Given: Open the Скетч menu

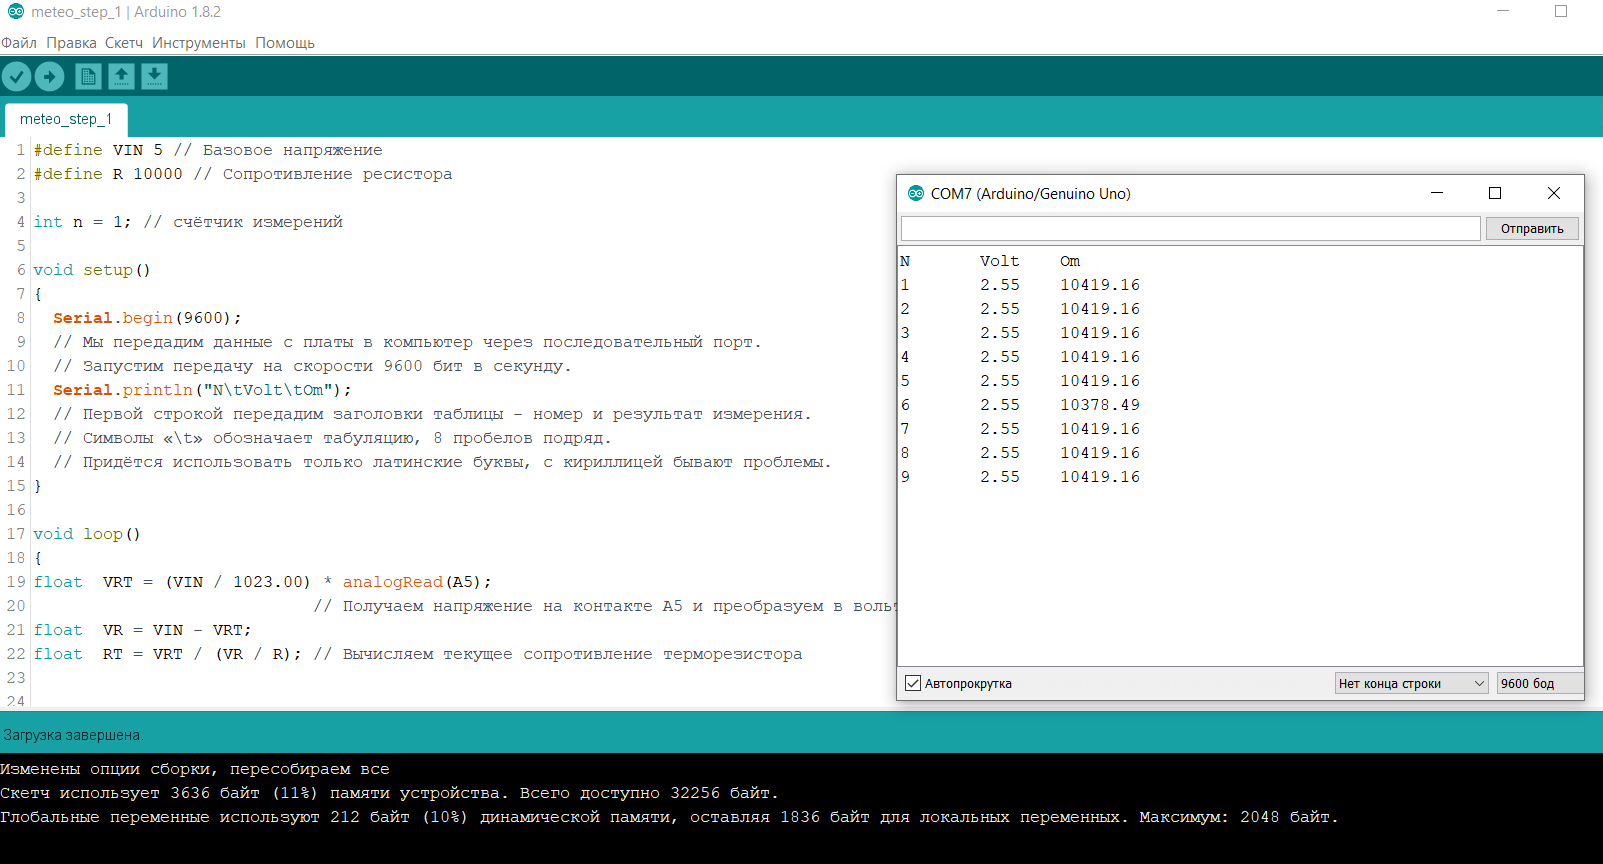Looking at the screenshot, I should pyautogui.click(x=124, y=43).
